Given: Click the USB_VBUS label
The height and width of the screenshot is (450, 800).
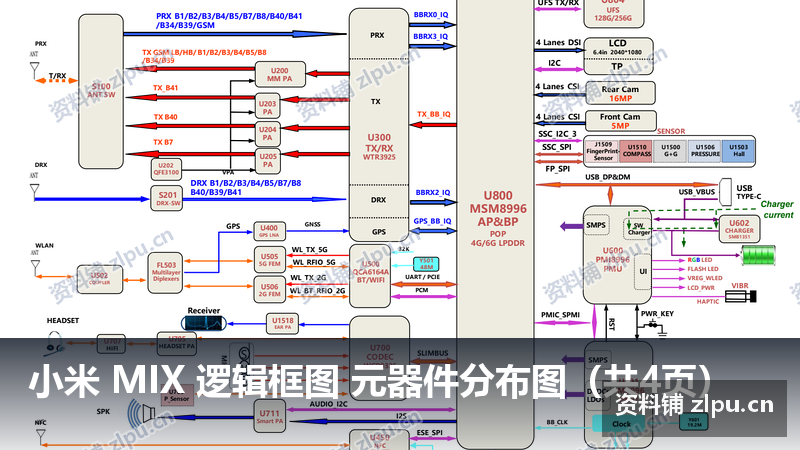Looking at the screenshot, I should pyautogui.click(x=697, y=192).
